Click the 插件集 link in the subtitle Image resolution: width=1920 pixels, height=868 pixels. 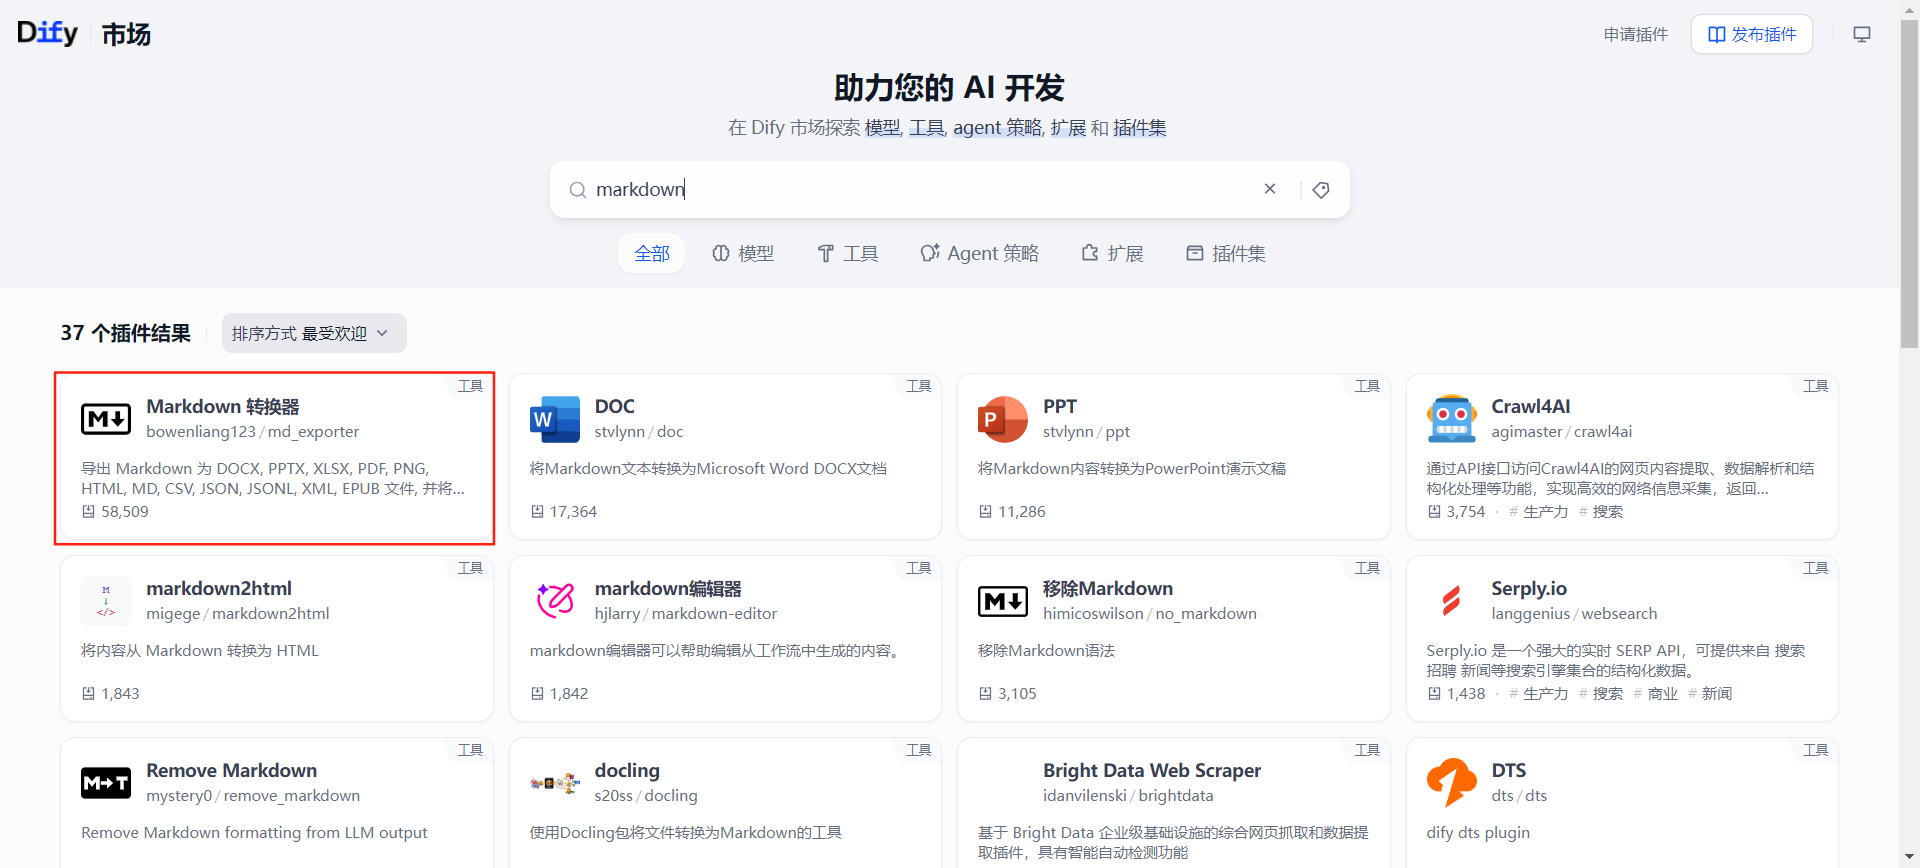pyautogui.click(x=1140, y=128)
